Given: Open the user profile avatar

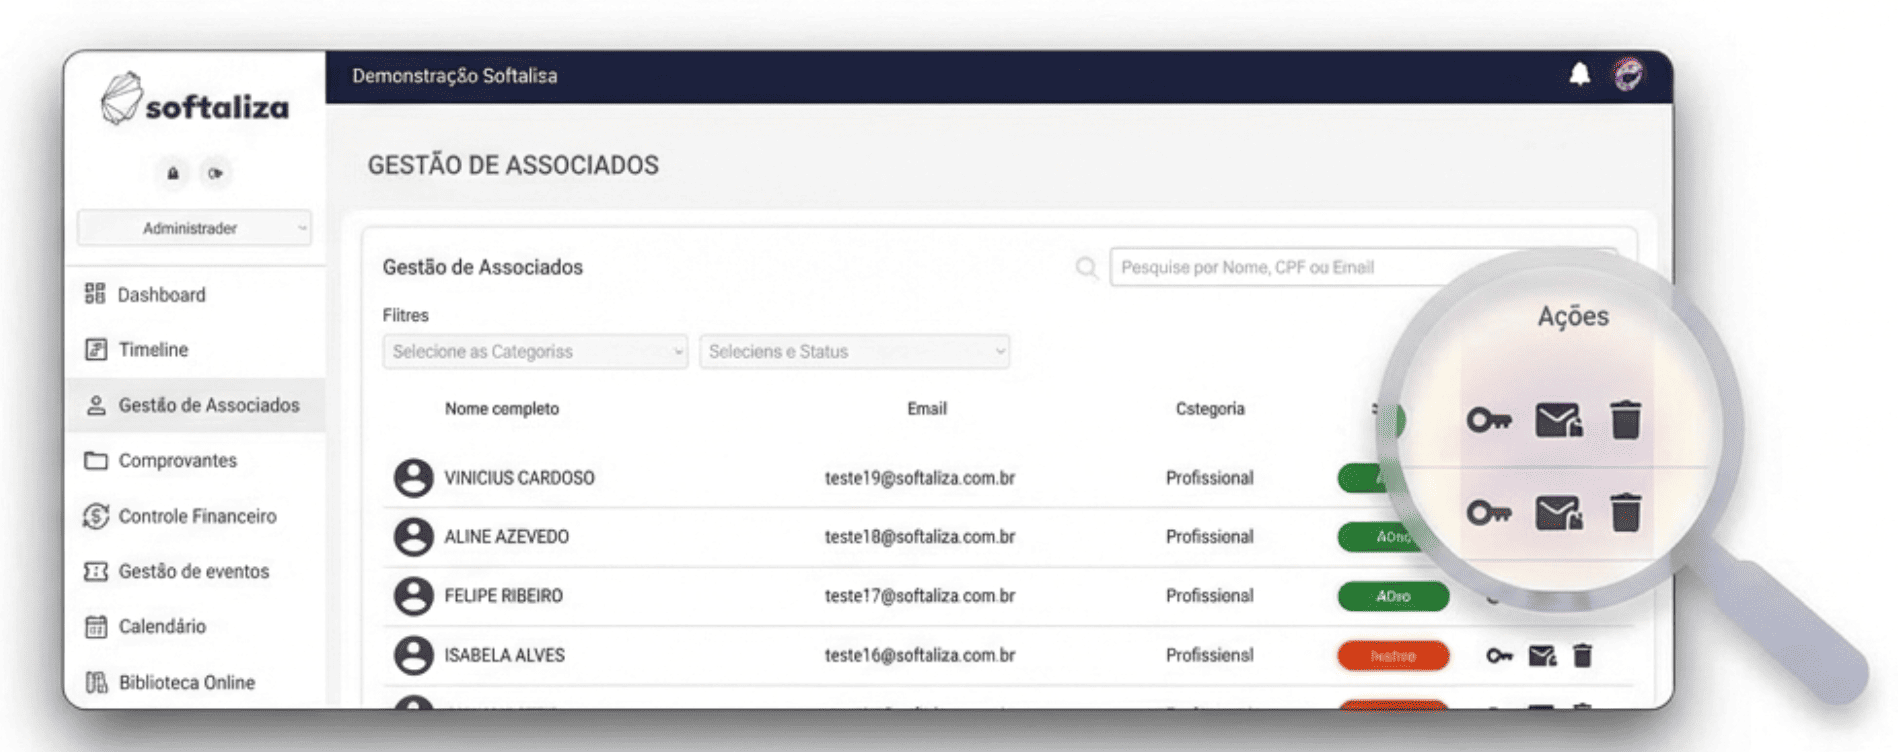Looking at the screenshot, I should coord(1628,75).
